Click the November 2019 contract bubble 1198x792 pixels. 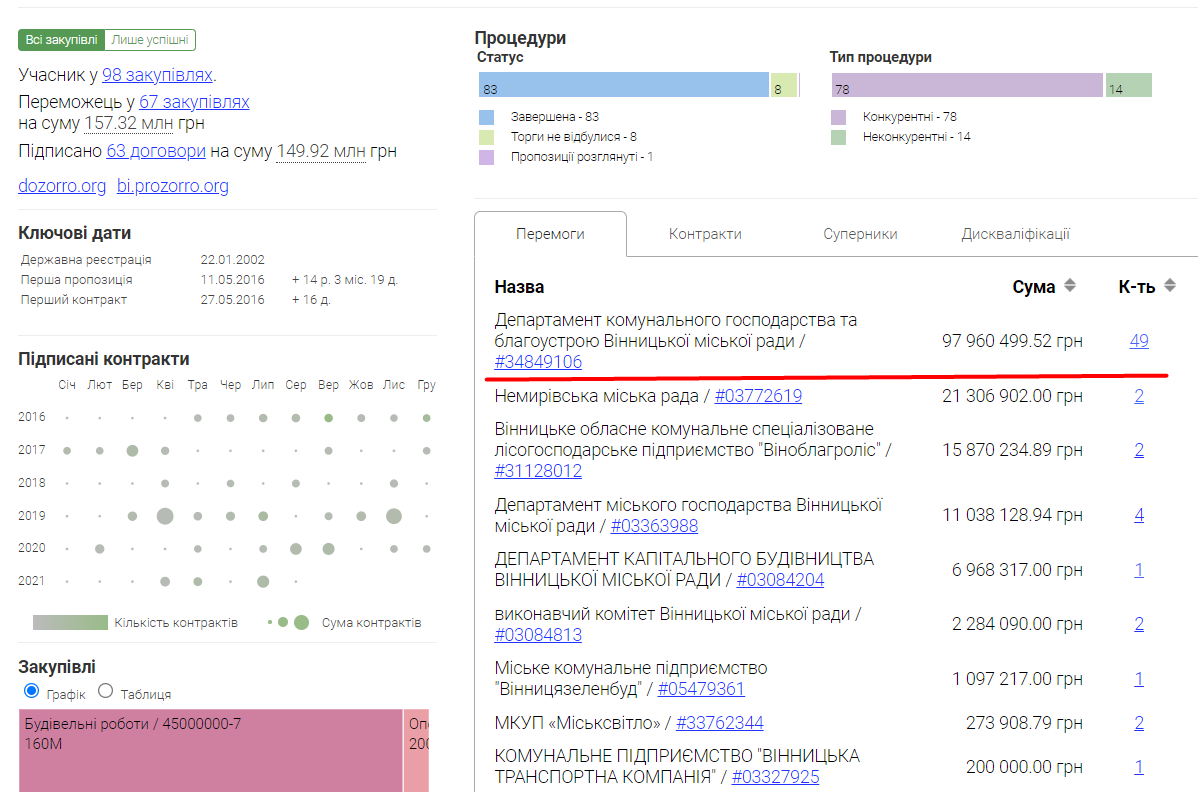394,516
